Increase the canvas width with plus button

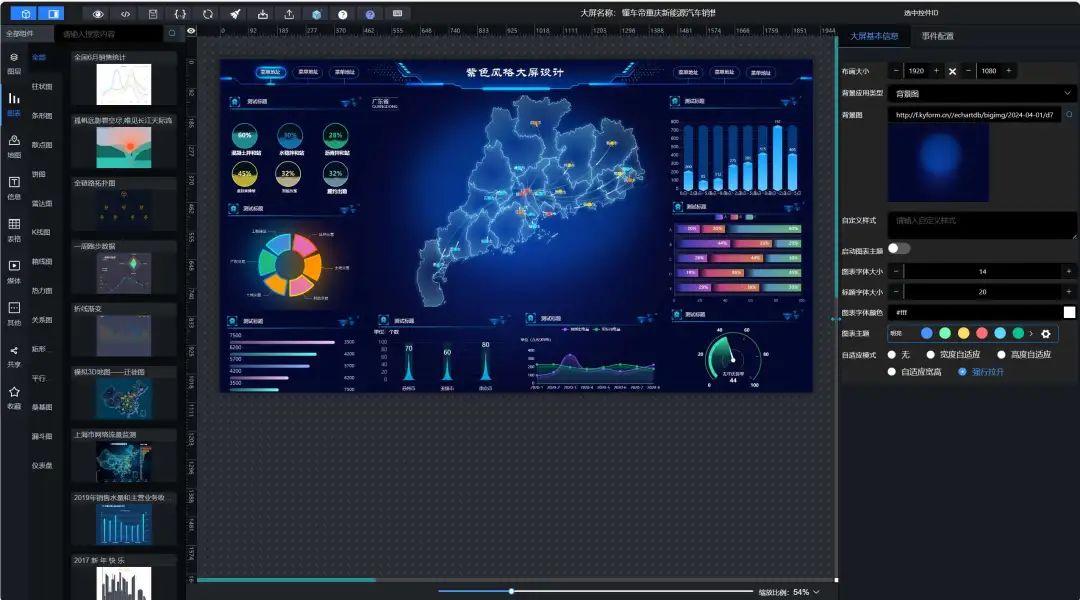pos(936,71)
